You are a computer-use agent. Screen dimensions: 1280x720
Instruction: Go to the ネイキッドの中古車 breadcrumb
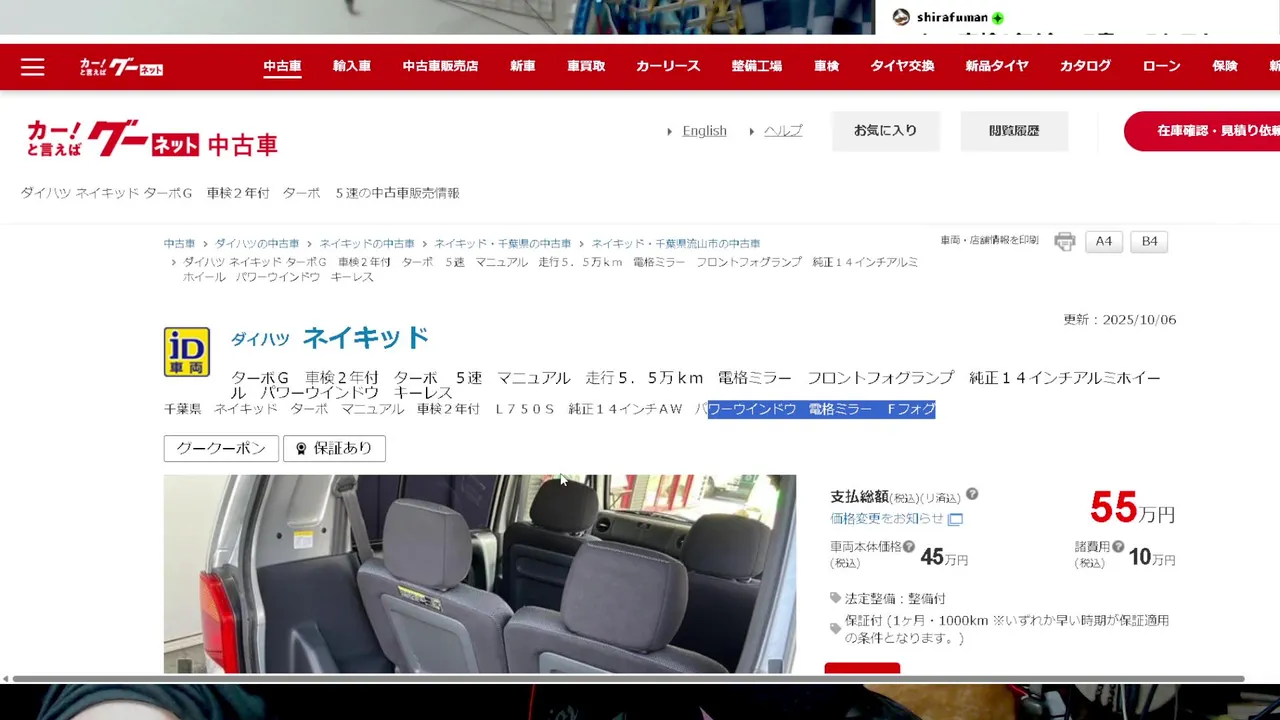pyautogui.click(x=367, y=244)
